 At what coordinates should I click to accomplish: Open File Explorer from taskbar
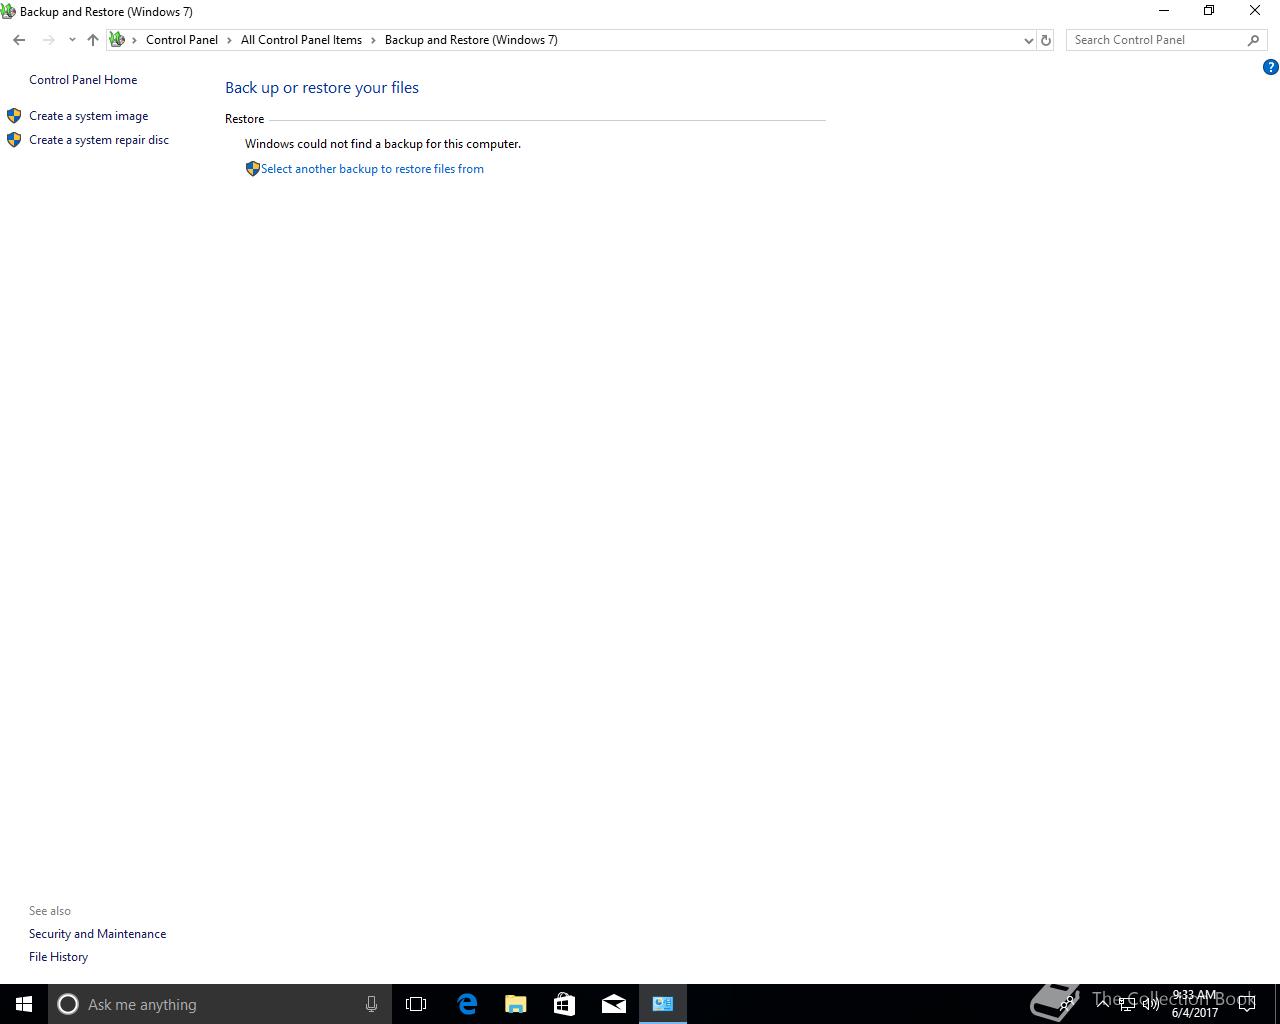tap(515, 1004)
